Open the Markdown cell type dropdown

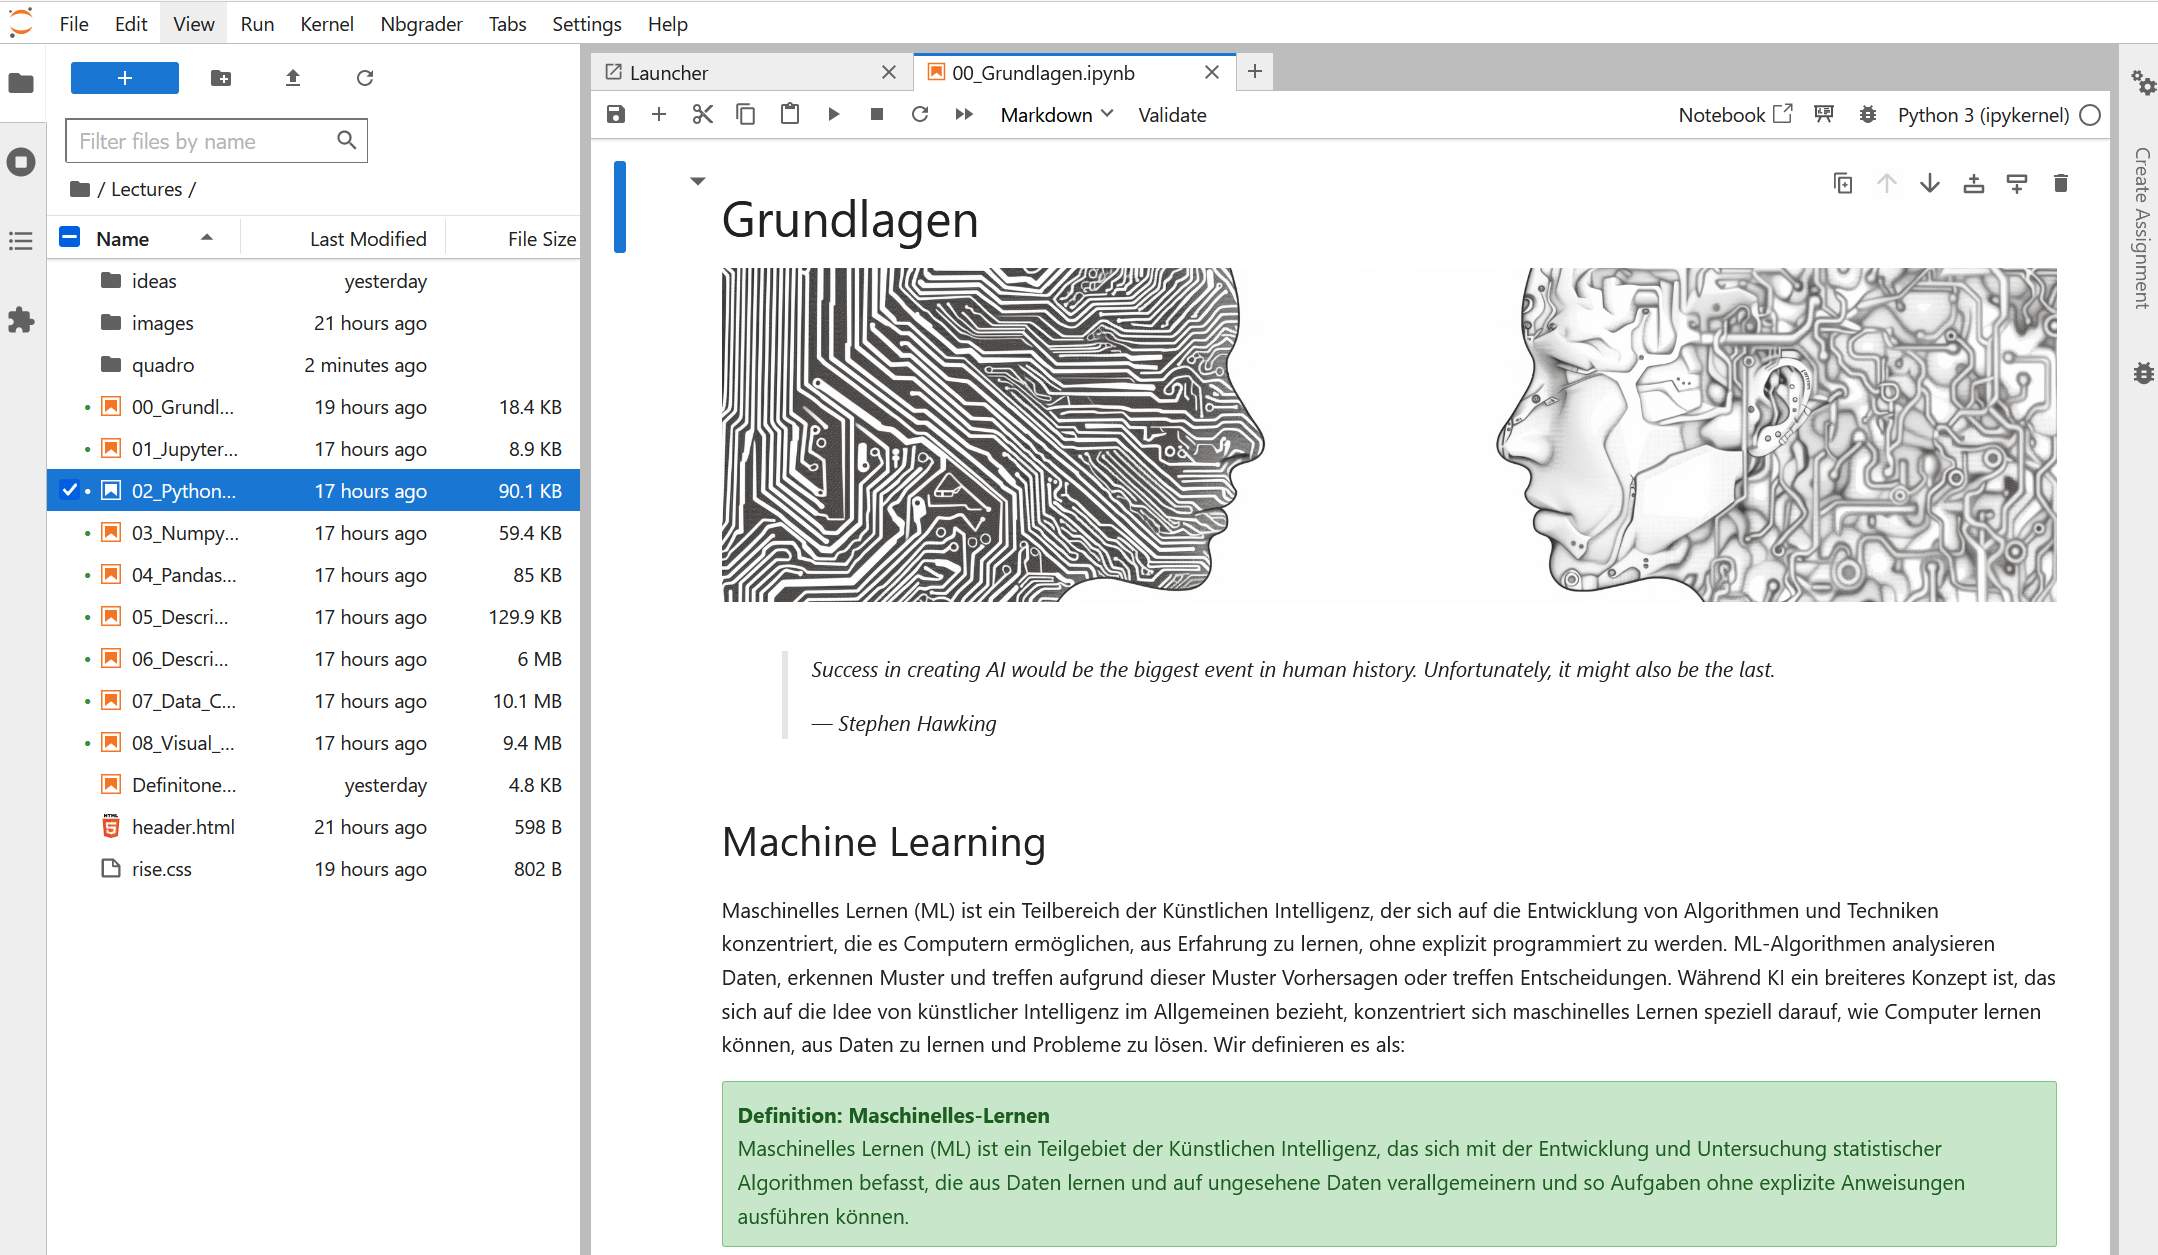(1057, 115)
